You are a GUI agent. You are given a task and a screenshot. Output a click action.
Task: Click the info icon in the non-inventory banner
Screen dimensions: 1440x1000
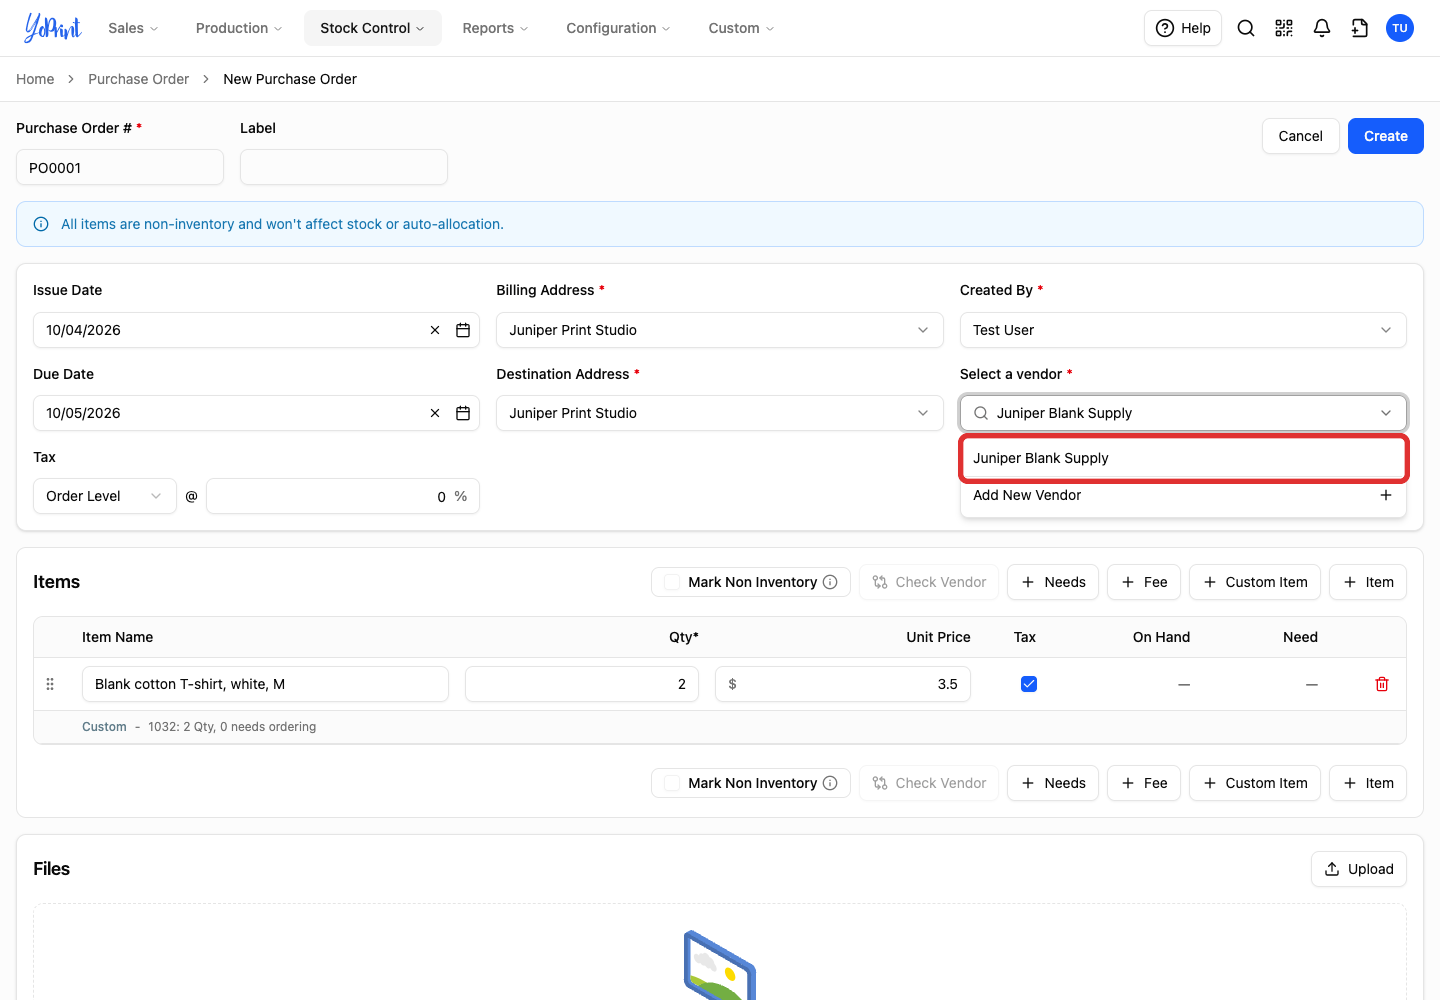[41, 224]
